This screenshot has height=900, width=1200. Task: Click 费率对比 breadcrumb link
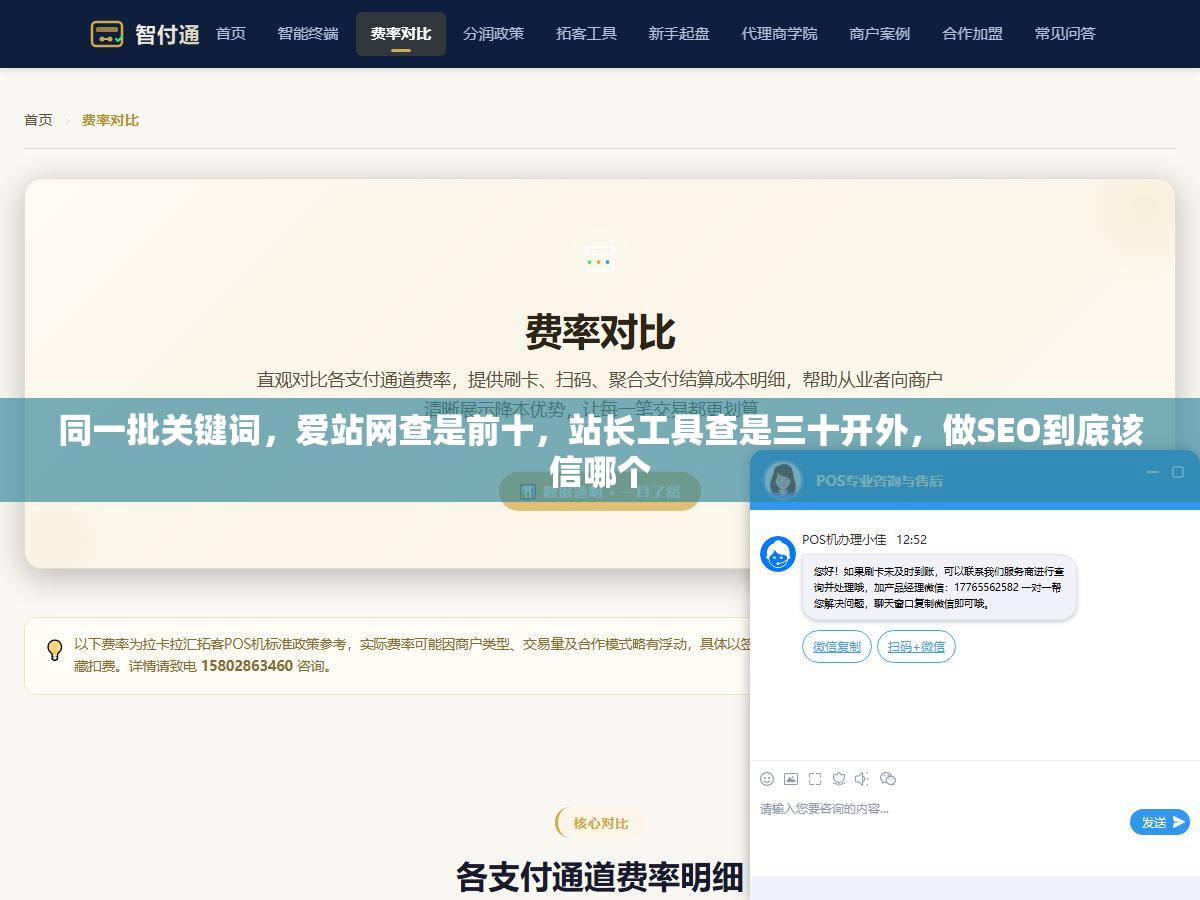click(x=110, y=120)
